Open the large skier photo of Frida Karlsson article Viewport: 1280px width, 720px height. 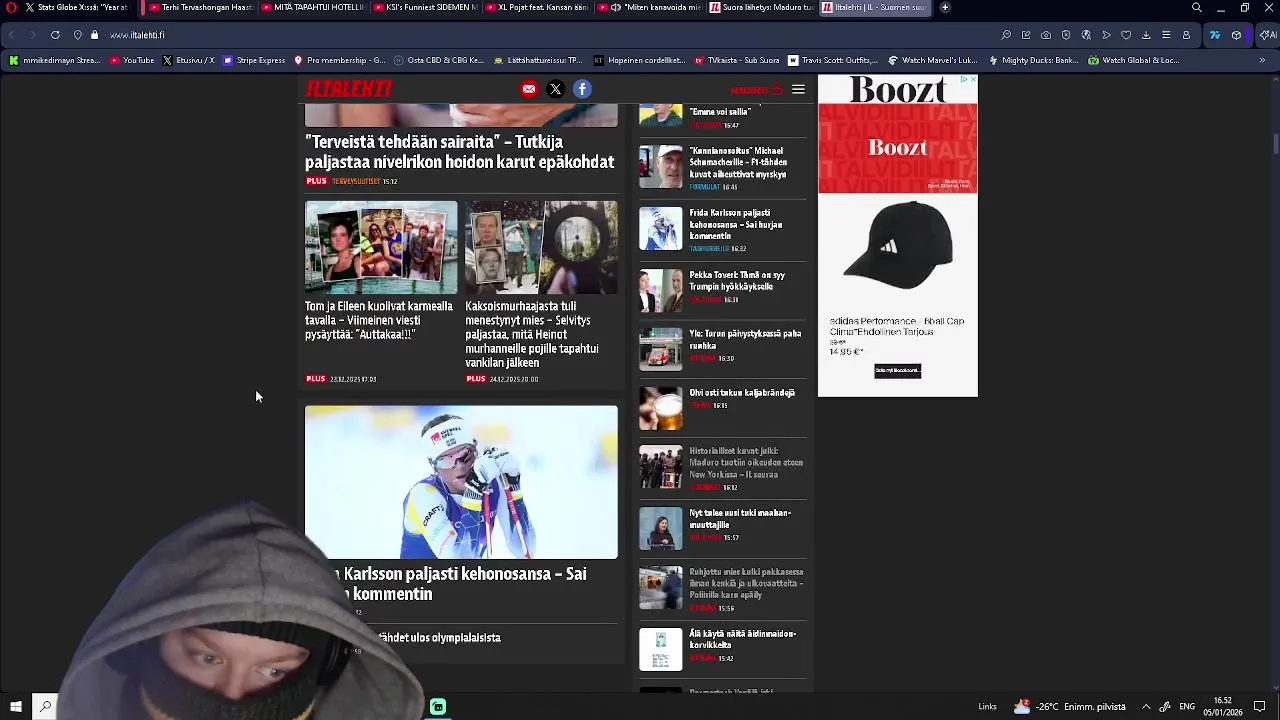[x=461, y=482]
